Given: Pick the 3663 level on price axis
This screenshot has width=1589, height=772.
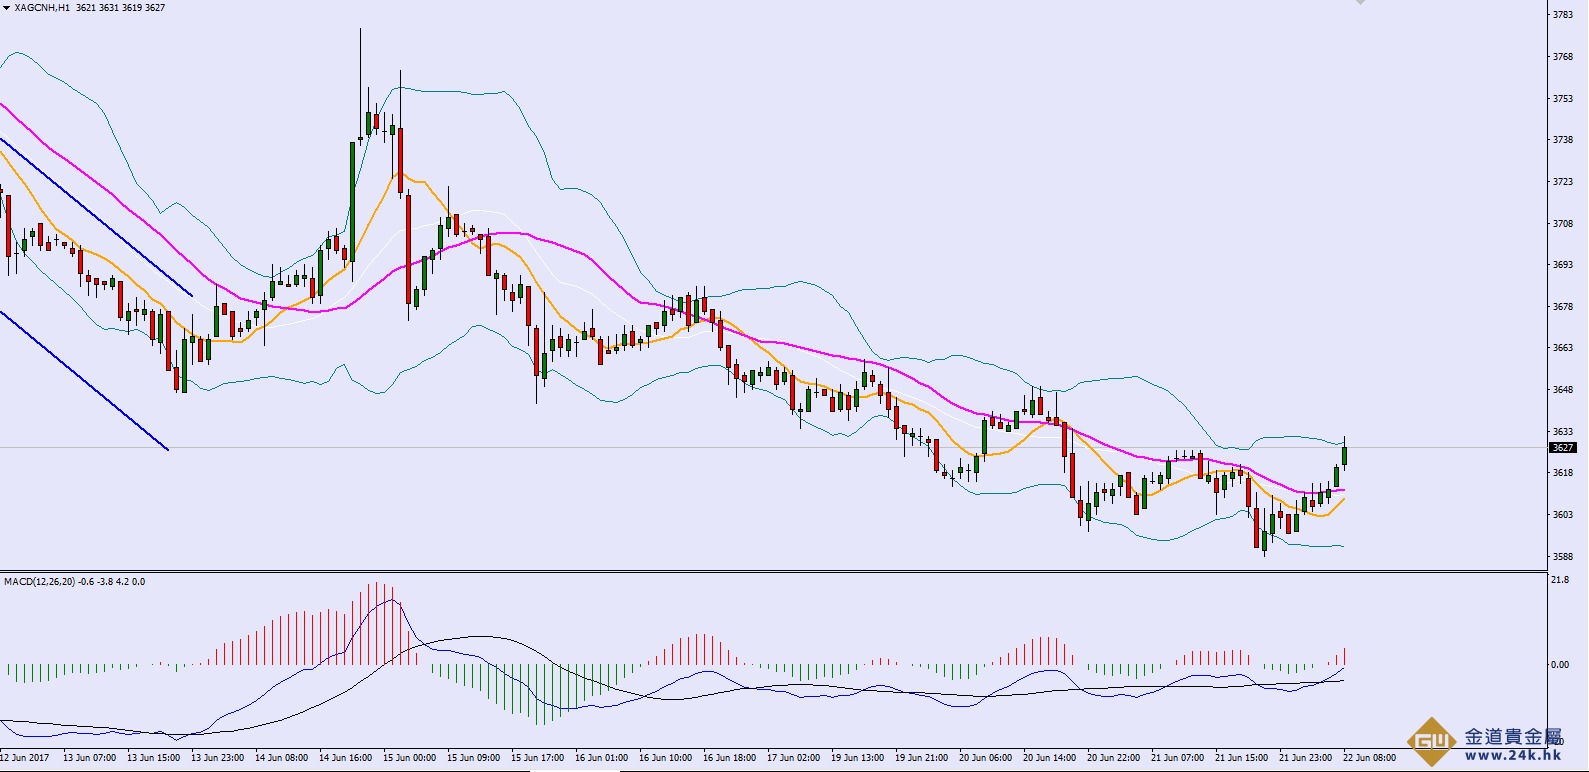Looking at the screenshot, I should [x=1563, y=348].
